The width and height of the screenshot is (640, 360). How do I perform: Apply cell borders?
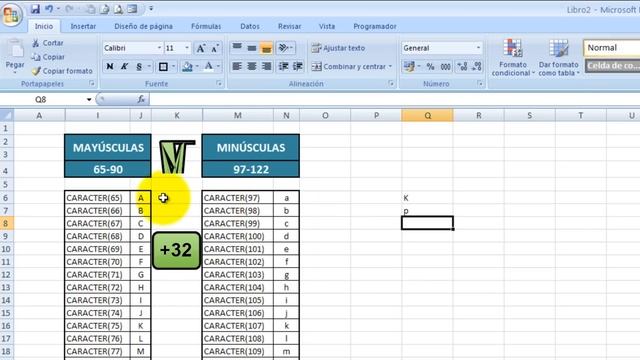click(163, 66)
